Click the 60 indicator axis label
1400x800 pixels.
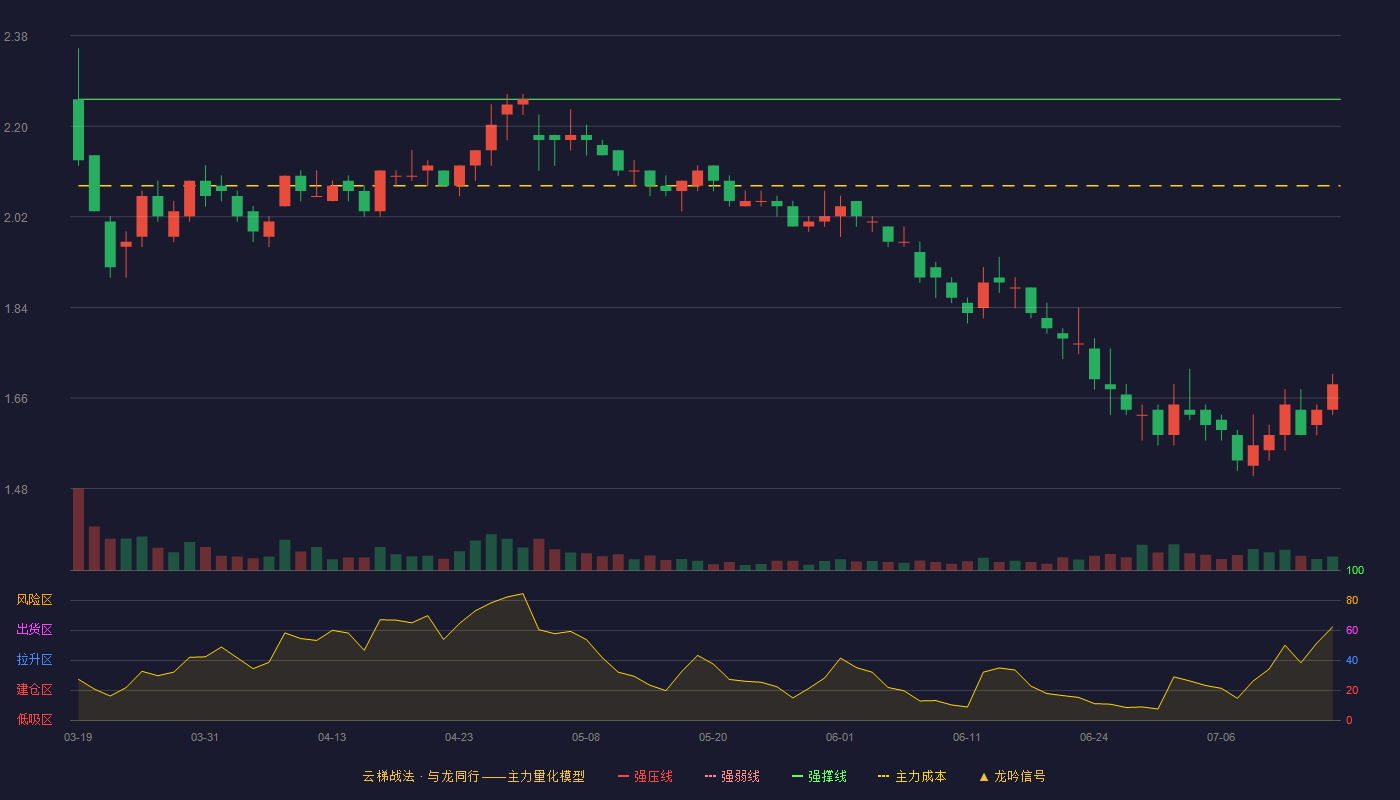[1352, 630]
